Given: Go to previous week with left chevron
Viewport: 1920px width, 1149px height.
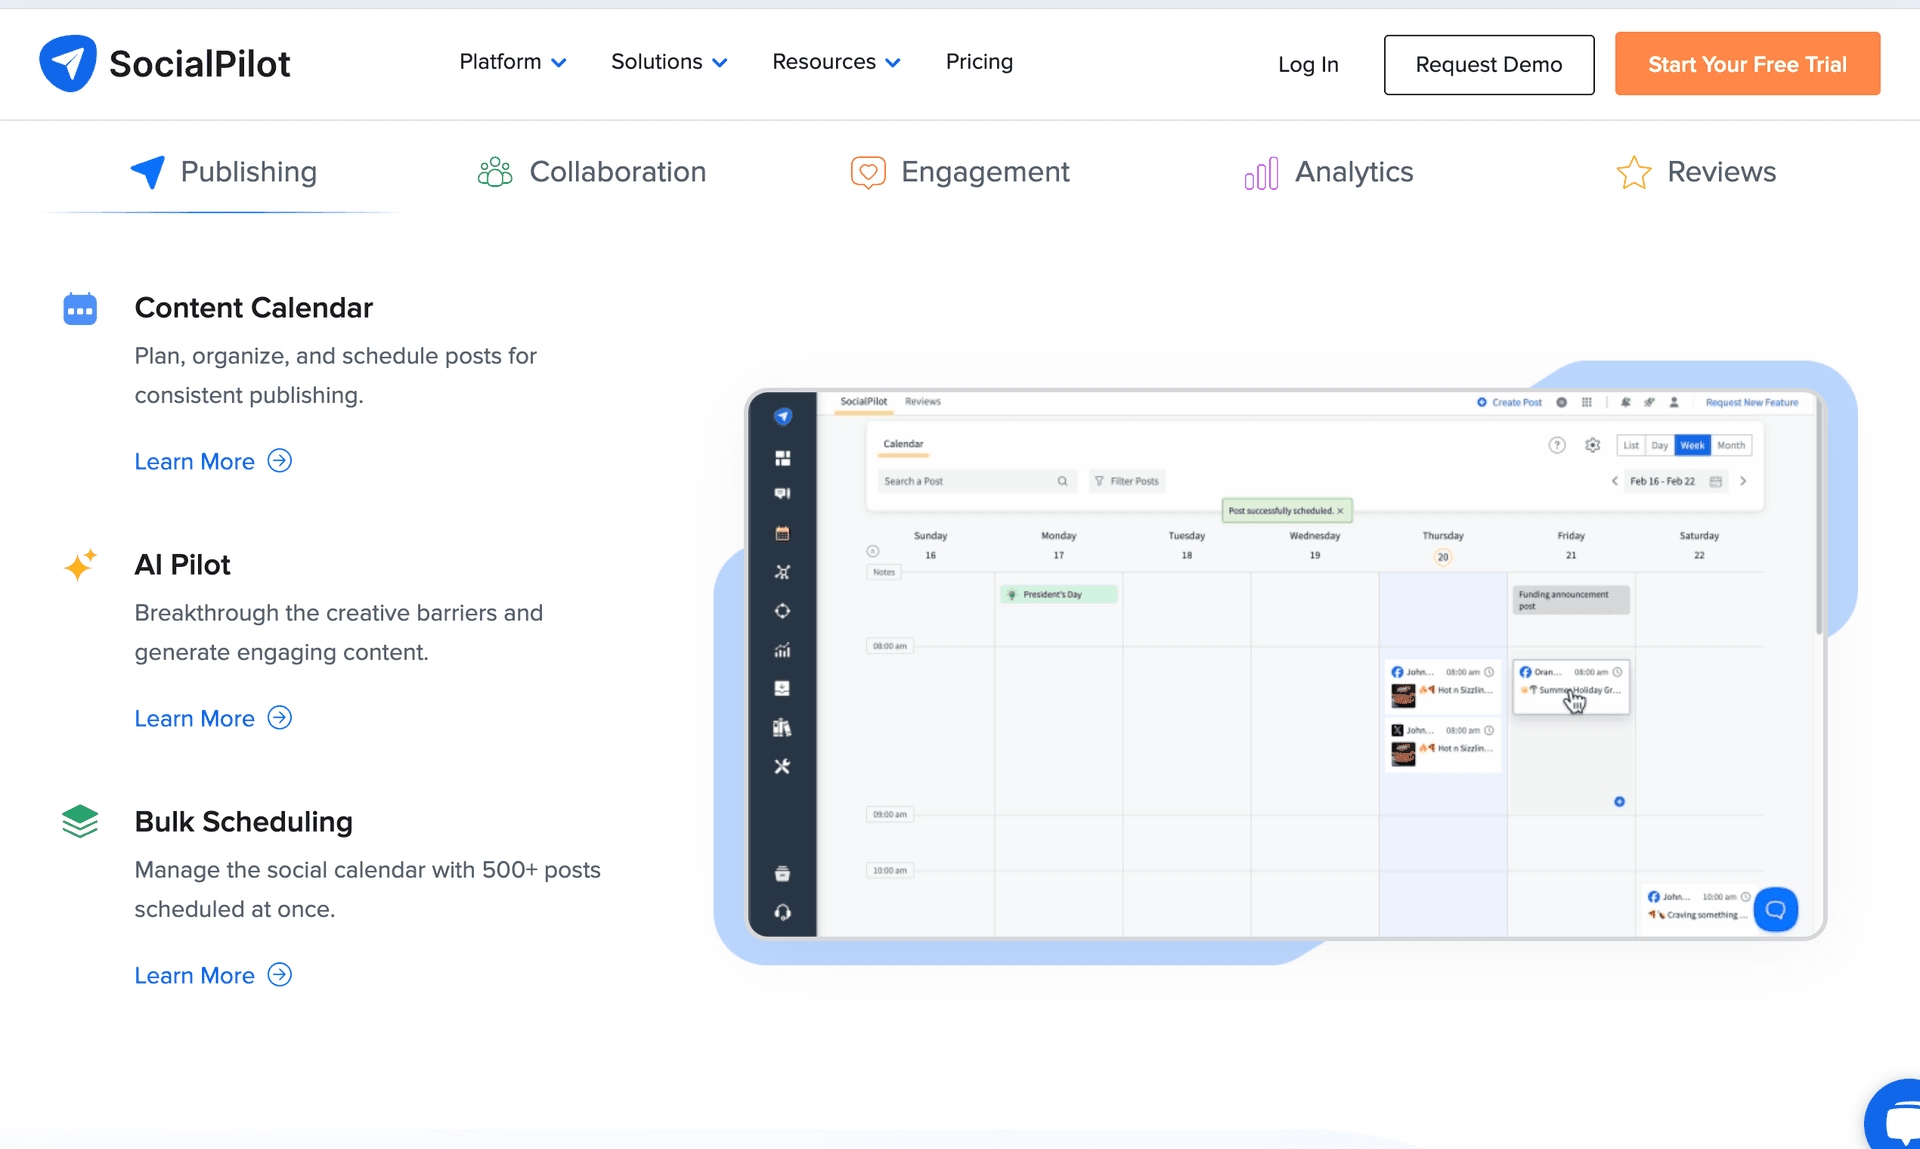Looking at the screenshot, I should click(1614, 481).
